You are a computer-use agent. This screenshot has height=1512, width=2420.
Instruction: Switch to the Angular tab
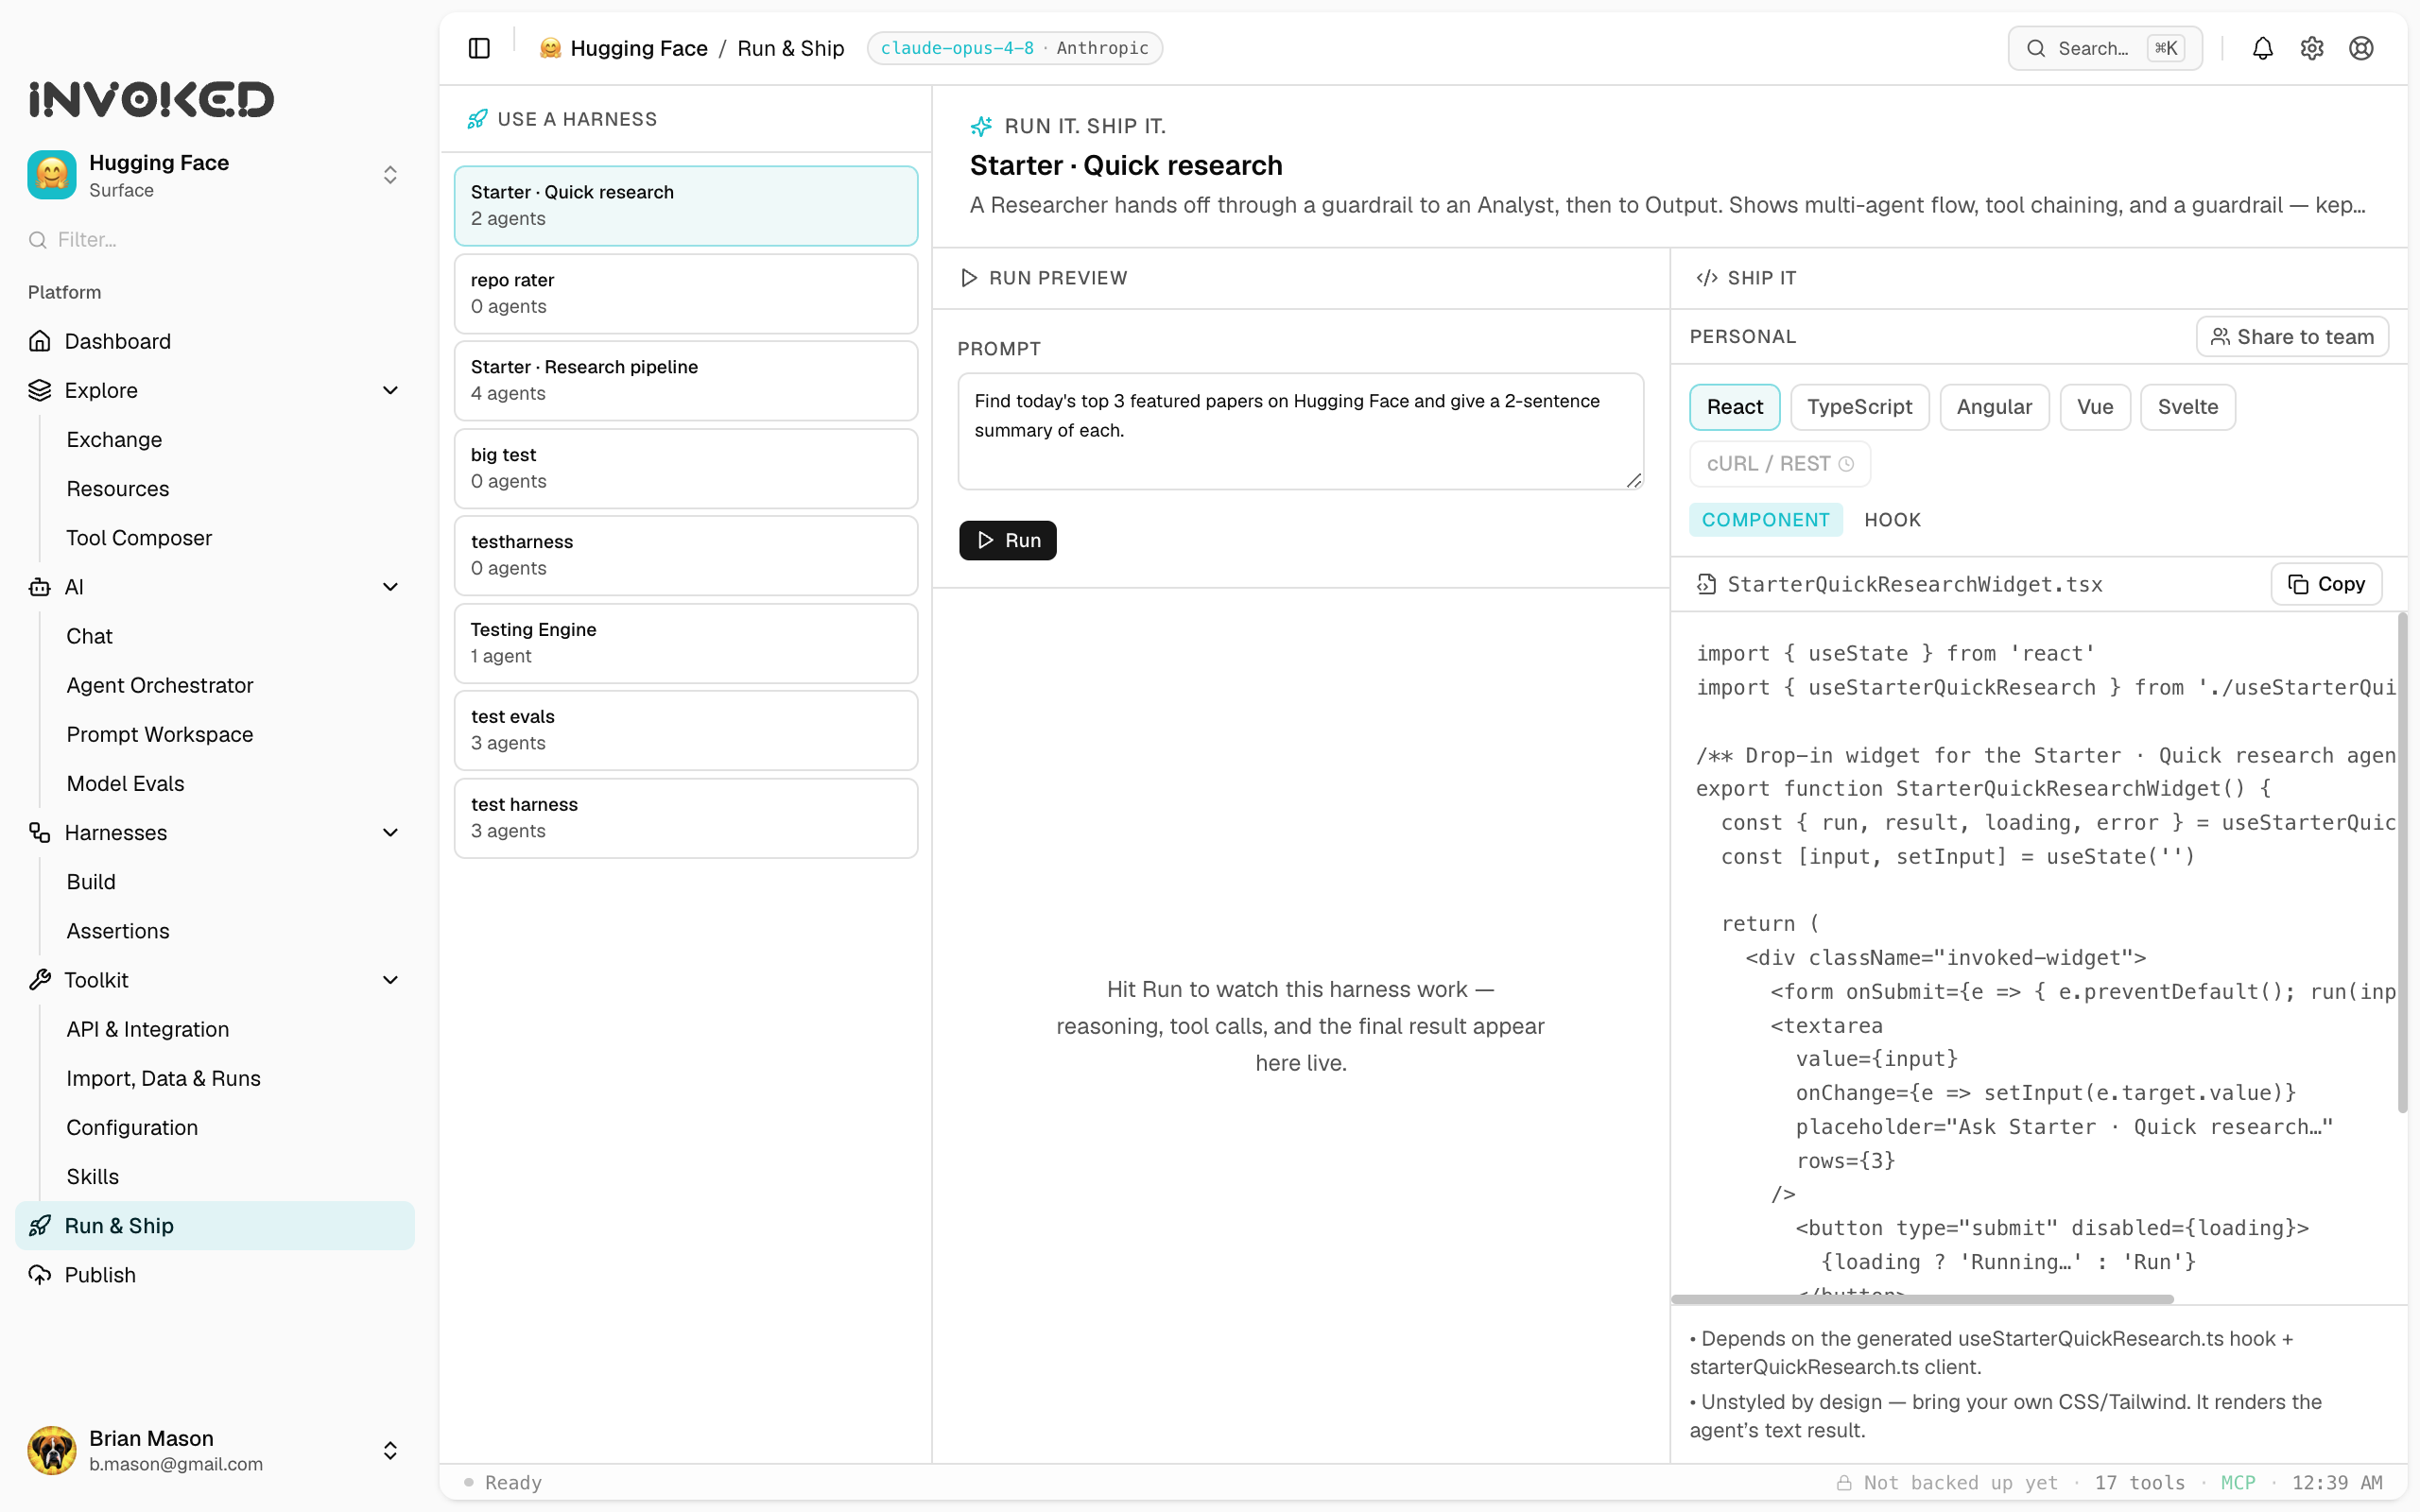click(1994, 407)
